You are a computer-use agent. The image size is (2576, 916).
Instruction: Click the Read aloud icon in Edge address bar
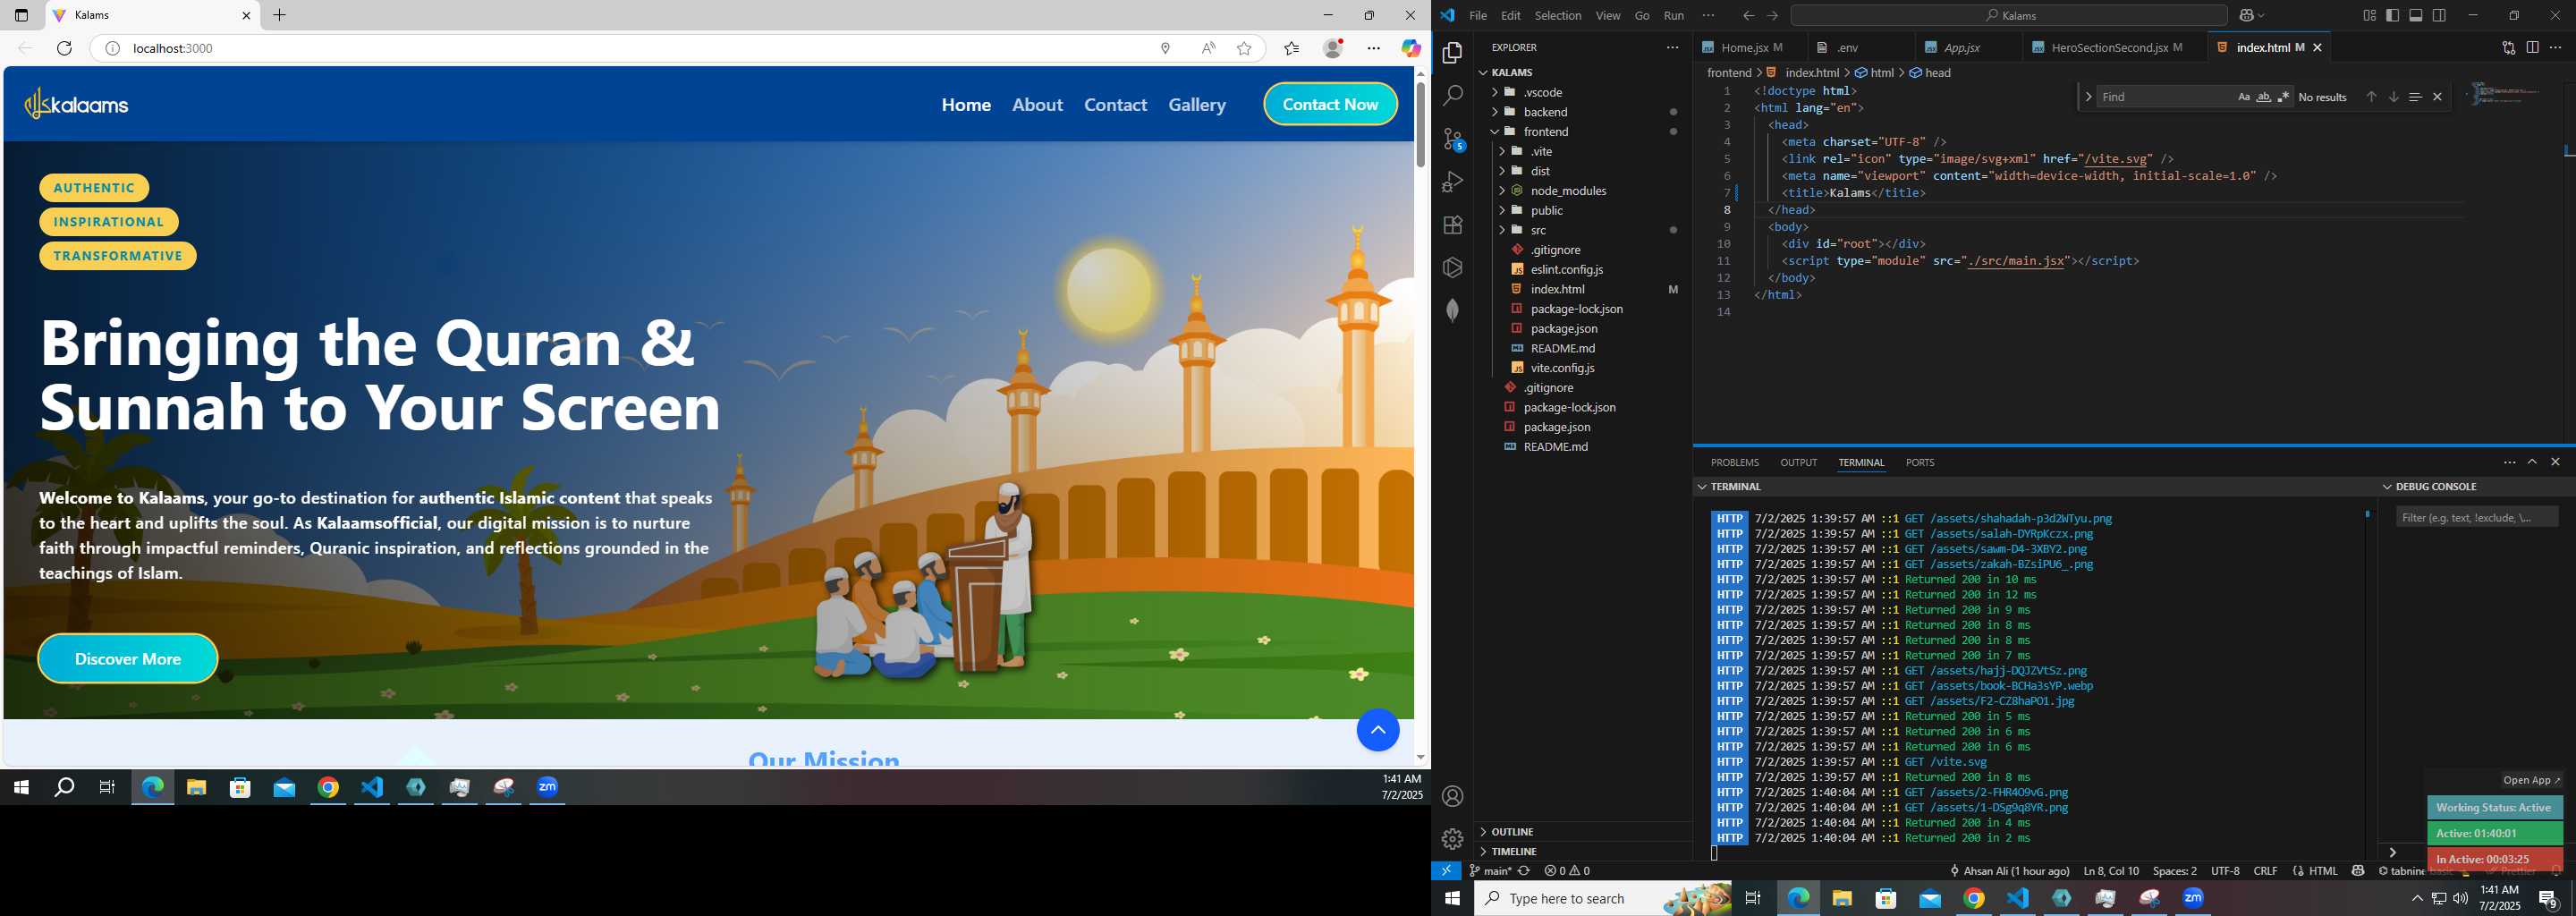1209,48
